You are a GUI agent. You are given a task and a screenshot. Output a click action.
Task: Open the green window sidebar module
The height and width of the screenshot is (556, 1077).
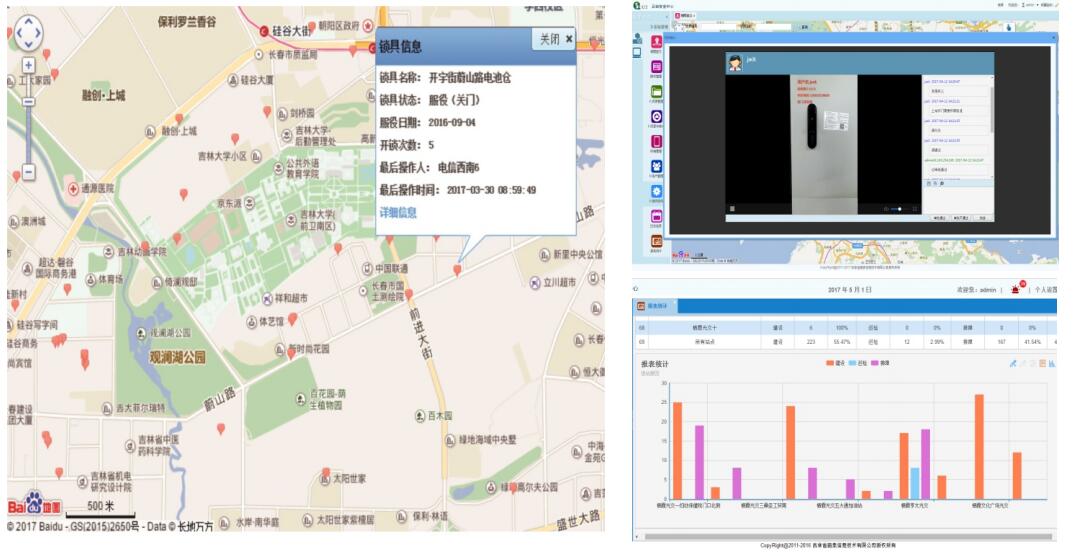click(657, 91)
